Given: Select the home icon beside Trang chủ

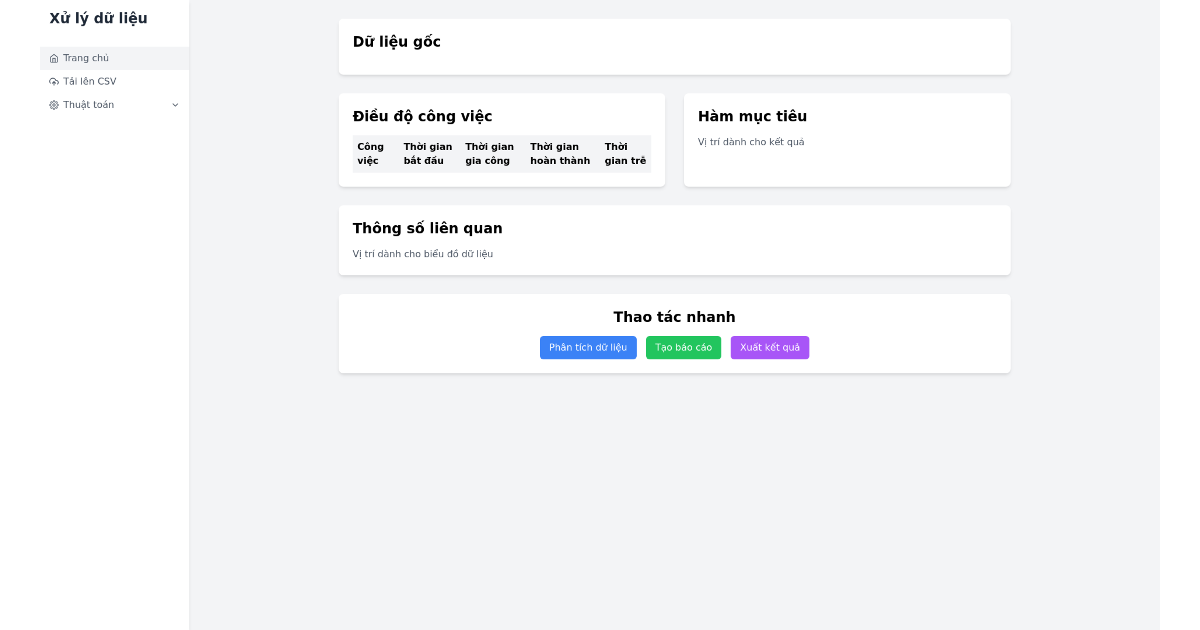Looking at the screenshot, I should coord(55,58).
